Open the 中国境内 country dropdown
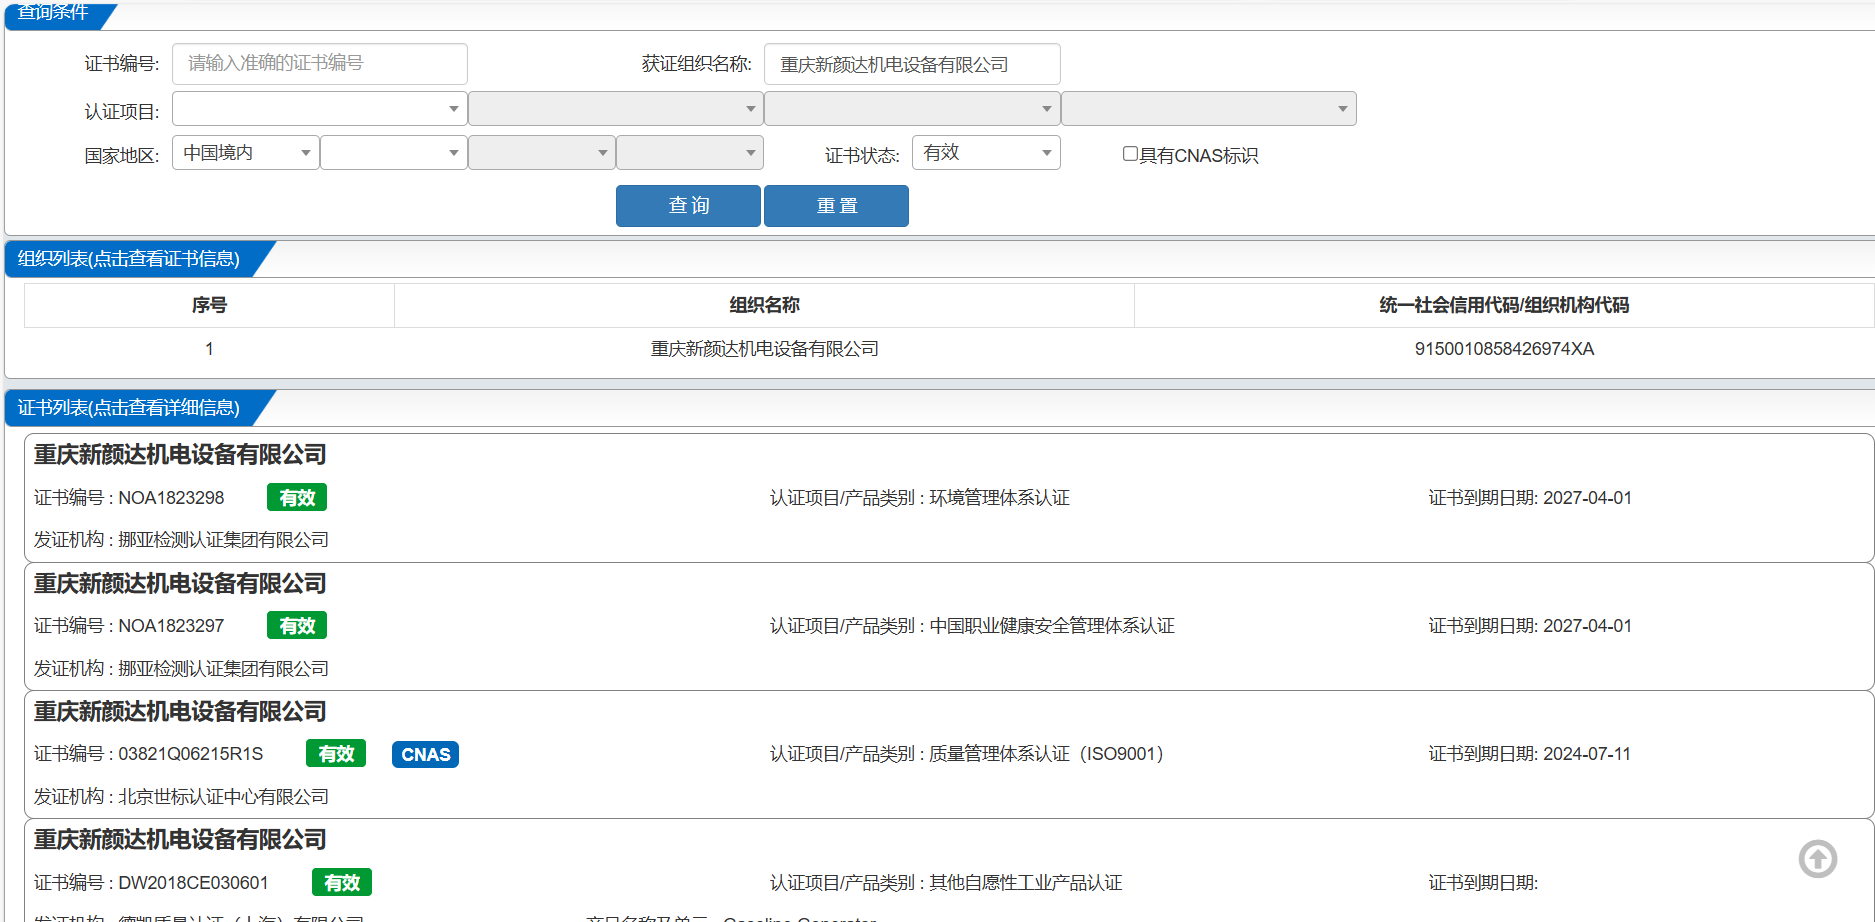The height and width of the screenshot is (922, 1875). (246, 152)
